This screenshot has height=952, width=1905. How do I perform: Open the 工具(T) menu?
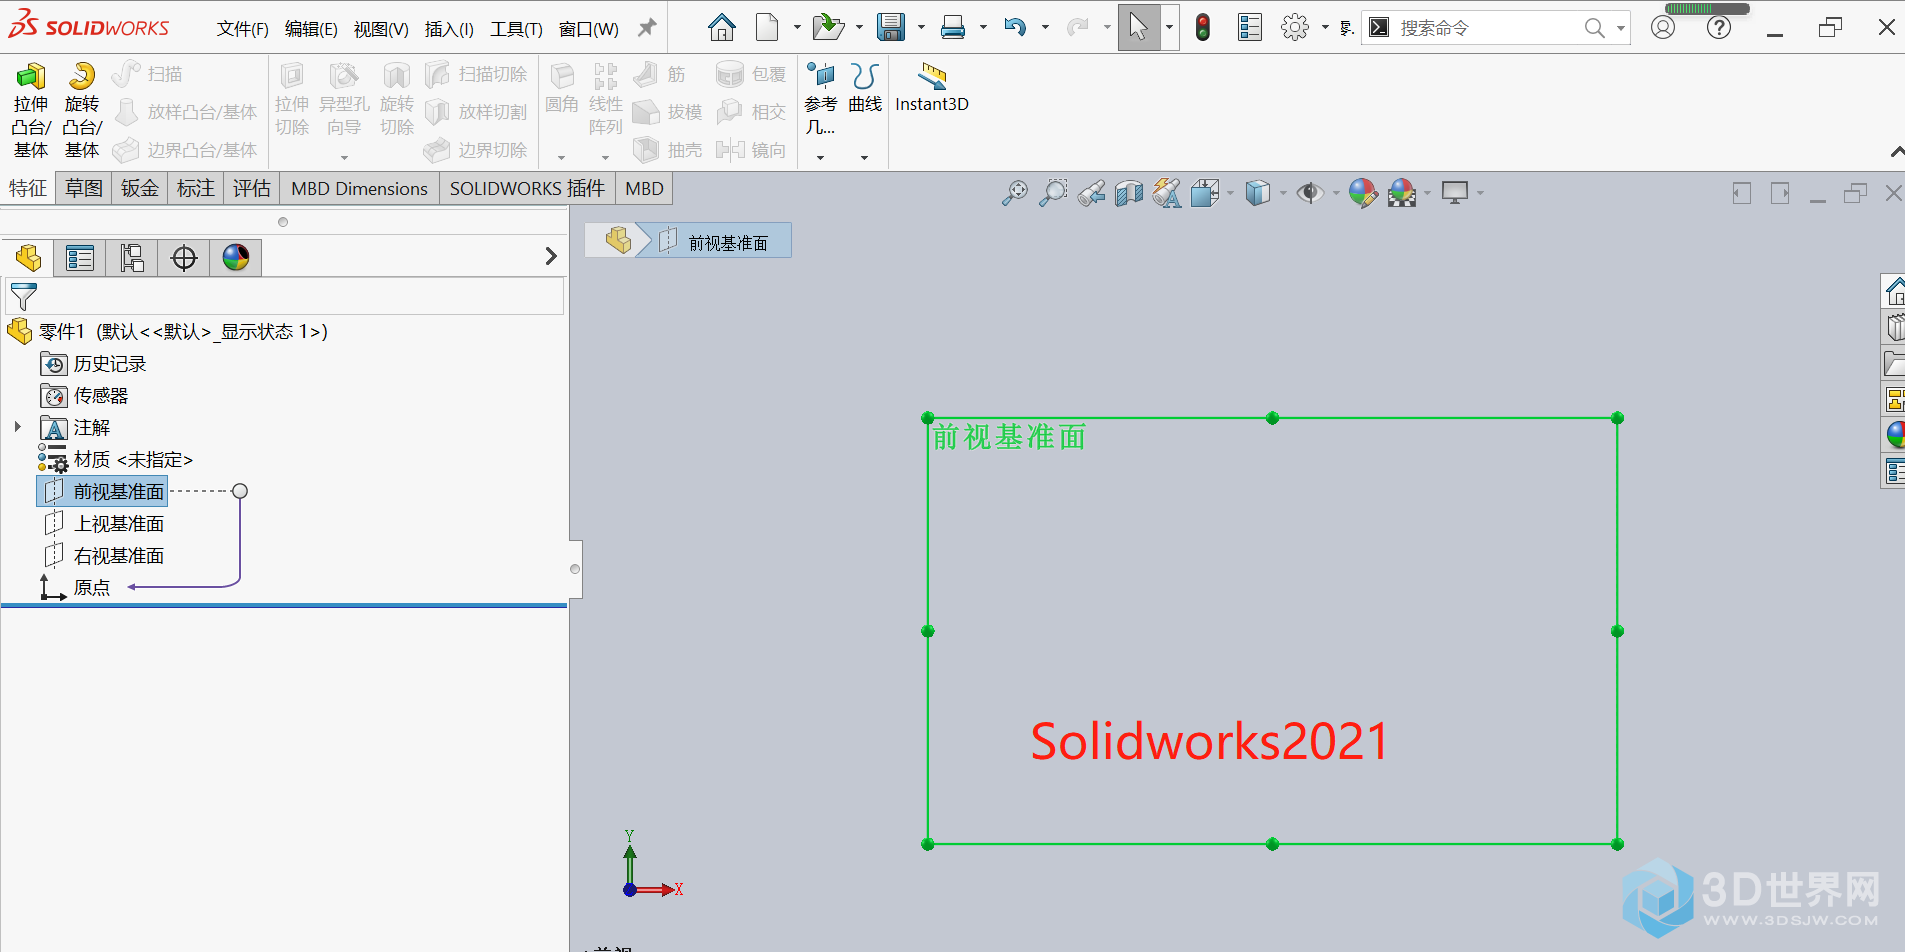[x=516, y=29]
